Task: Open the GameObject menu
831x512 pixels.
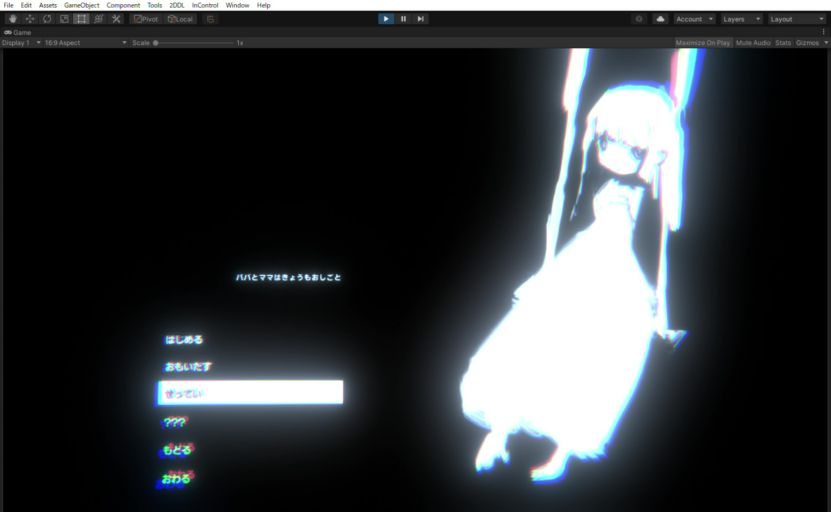Action: (82, 5)
